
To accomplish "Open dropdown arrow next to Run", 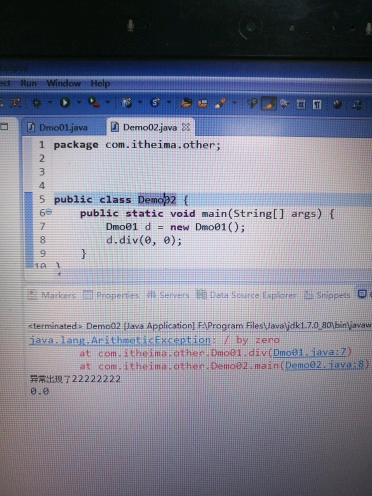I will (79, 102).
